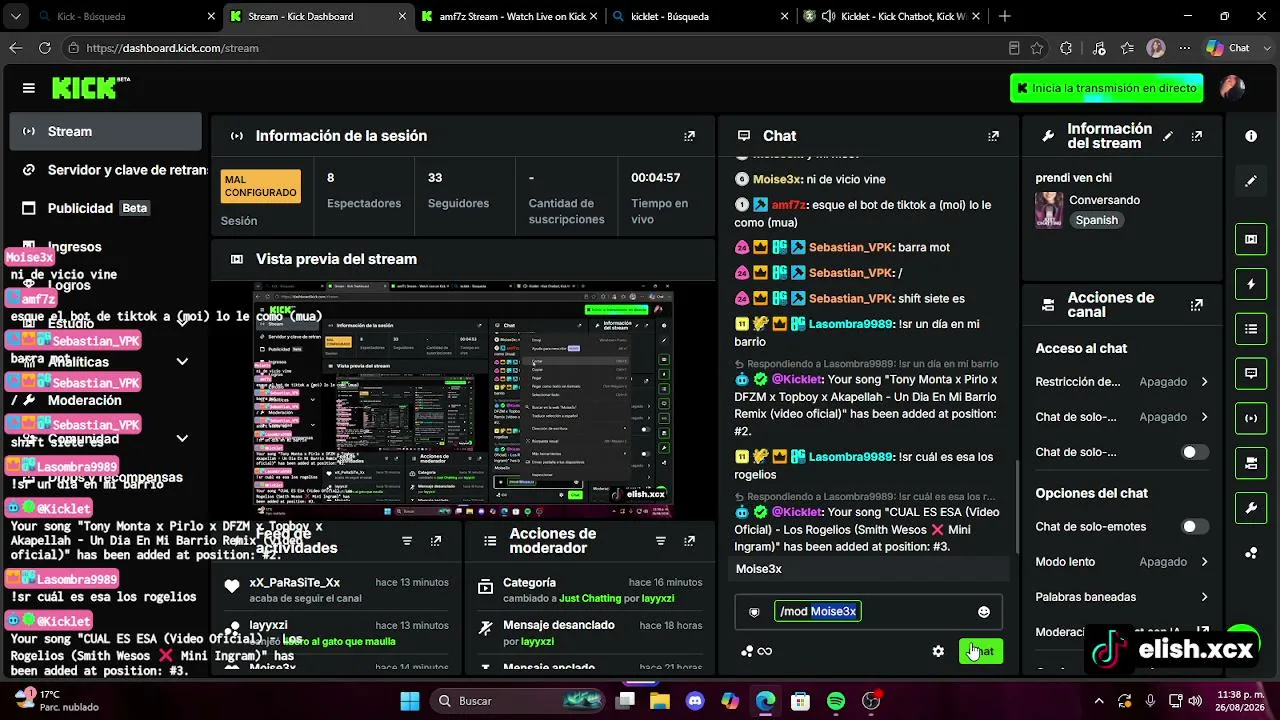The height and width of the screenshot is (720, 1280).
Task: Open the Restricción de... setting
Action: point(1122,382)
